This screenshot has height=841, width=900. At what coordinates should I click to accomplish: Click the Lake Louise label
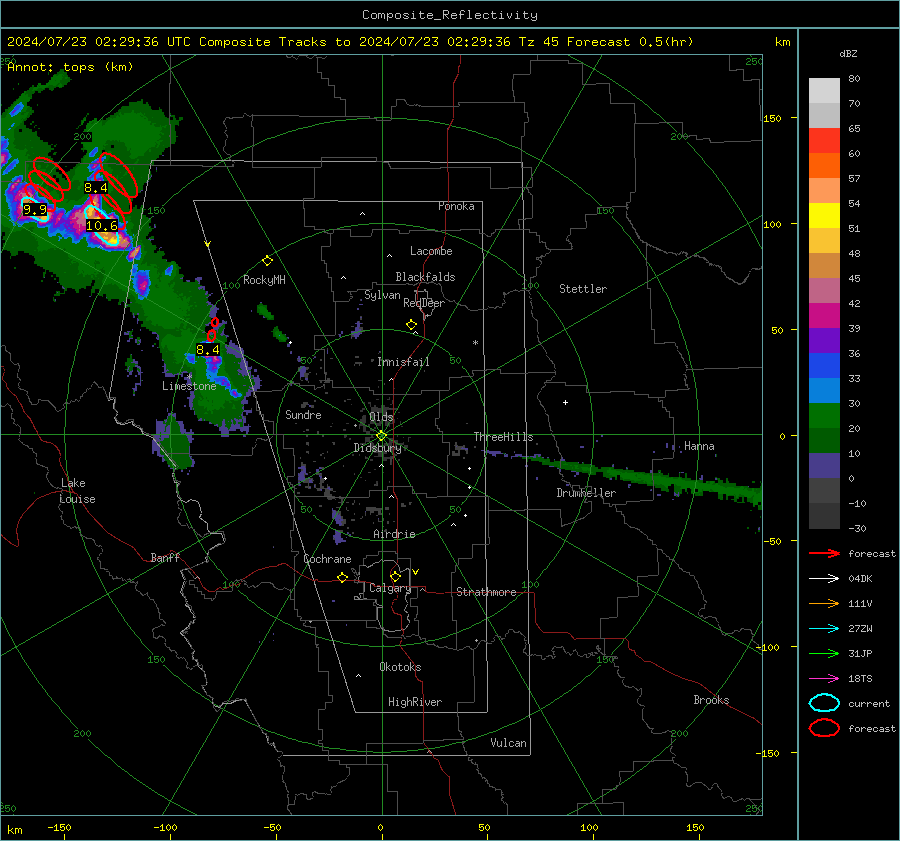pyautogui.click(x=77, y=491)
